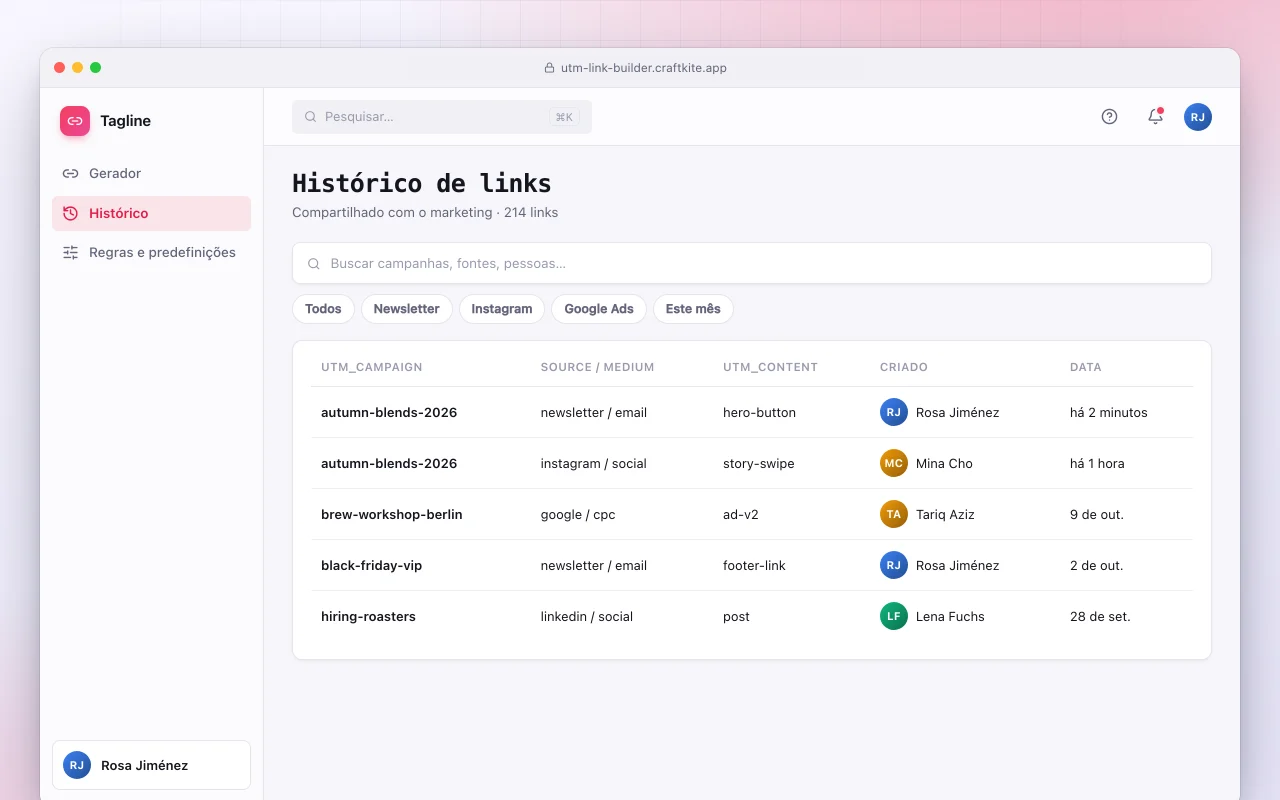Open Gerador in the sidebar
This screenshot has width=1280, height=800.
click(x=151, y=173)
